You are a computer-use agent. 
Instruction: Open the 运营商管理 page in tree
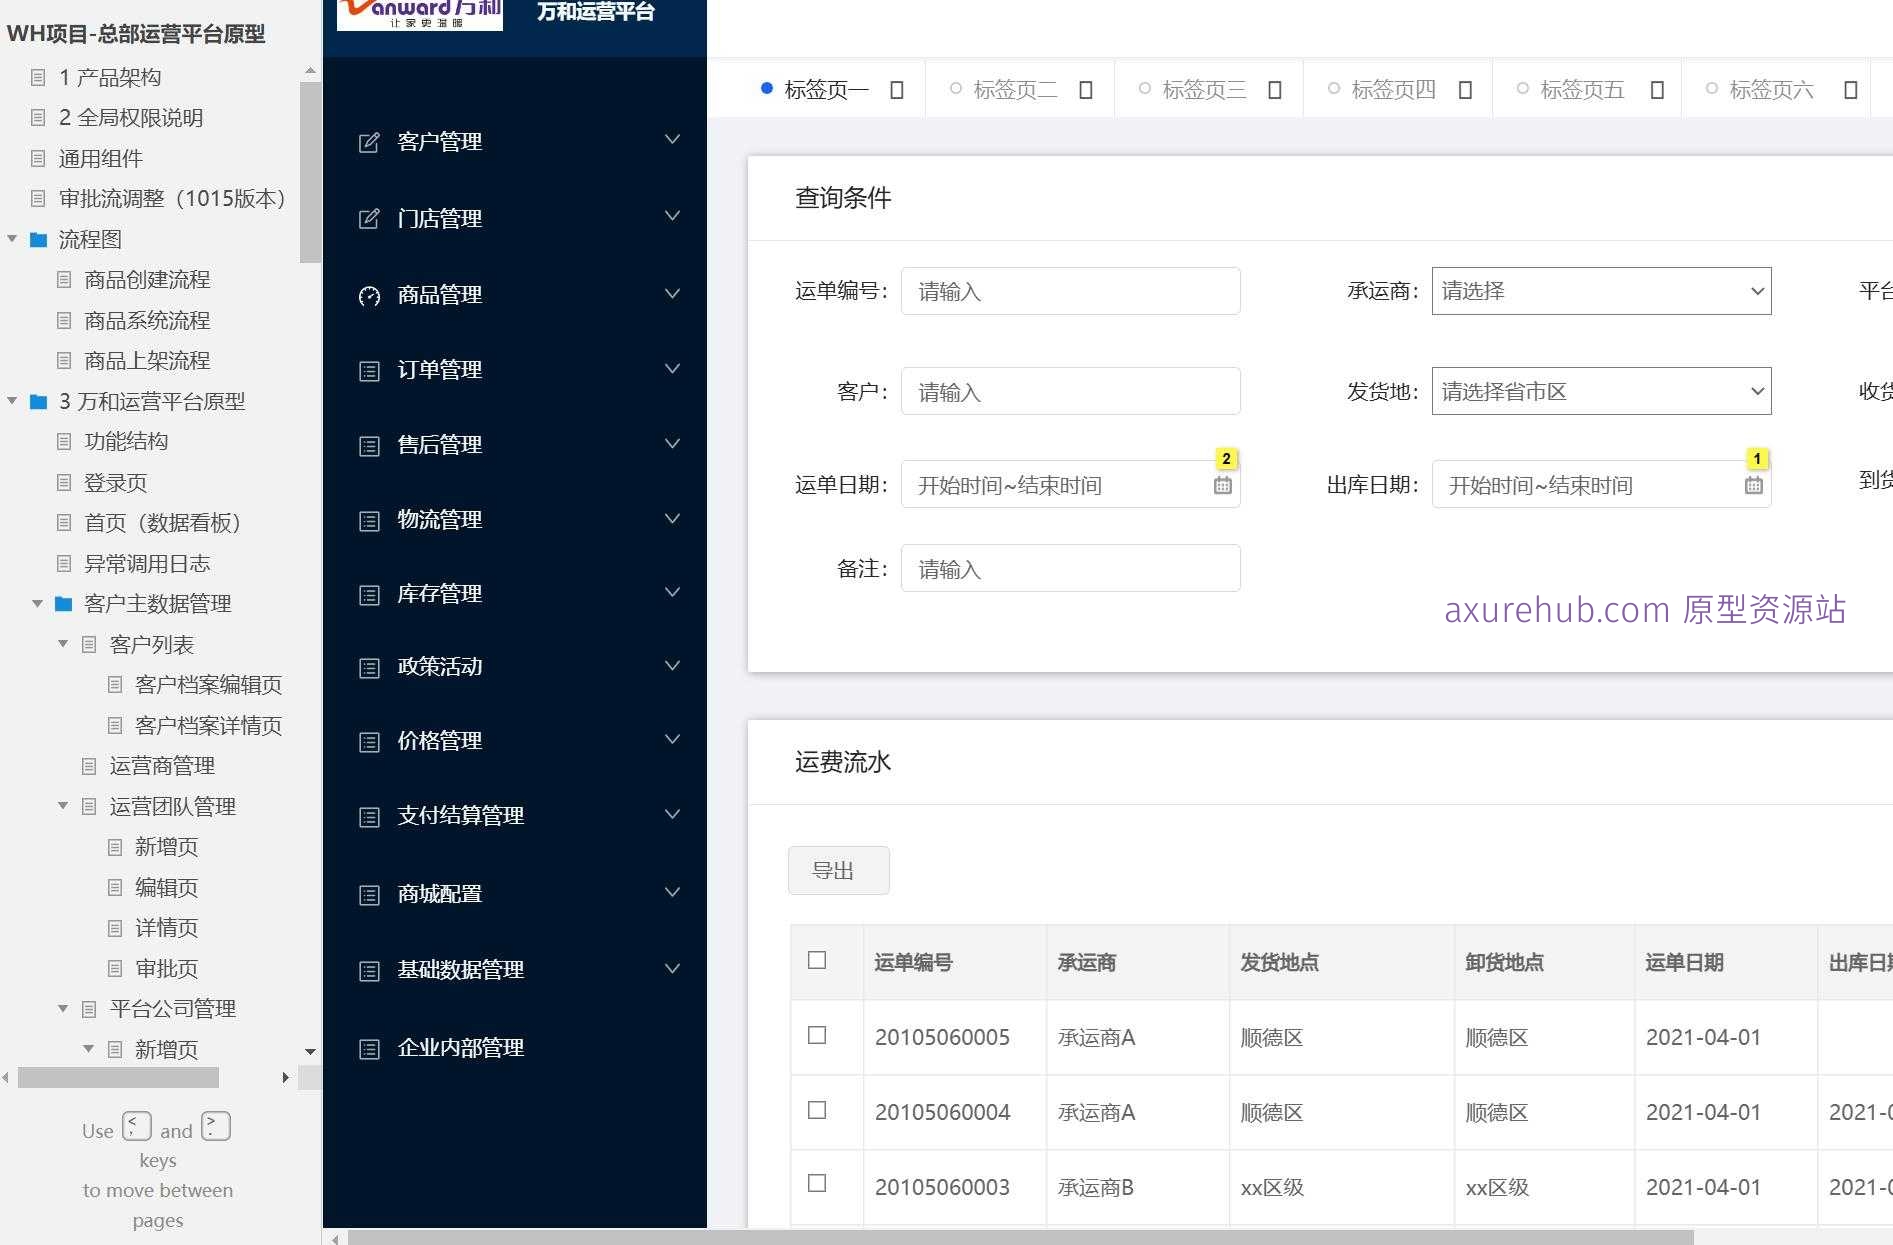[162, 766]
